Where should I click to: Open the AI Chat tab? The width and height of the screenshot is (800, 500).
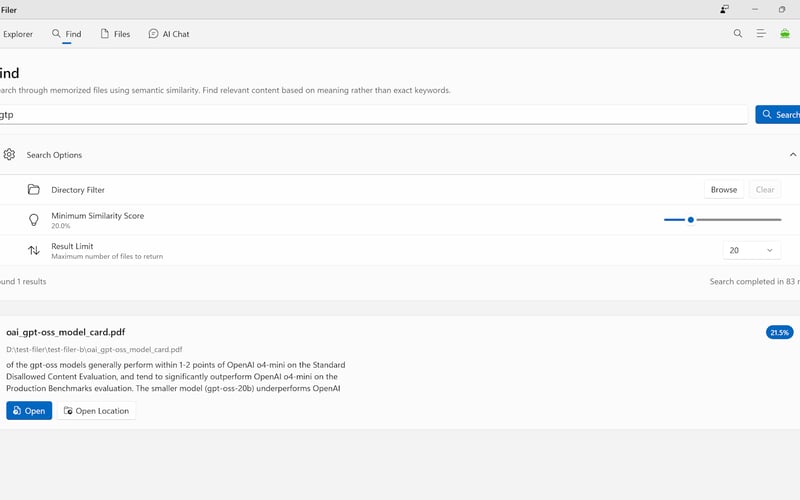coord(169,34)
